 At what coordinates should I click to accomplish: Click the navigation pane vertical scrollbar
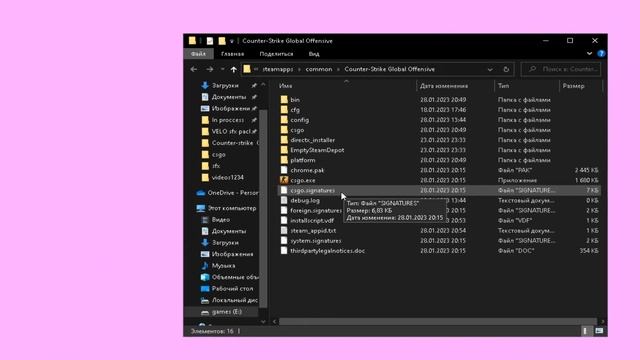tap(263, 208)
